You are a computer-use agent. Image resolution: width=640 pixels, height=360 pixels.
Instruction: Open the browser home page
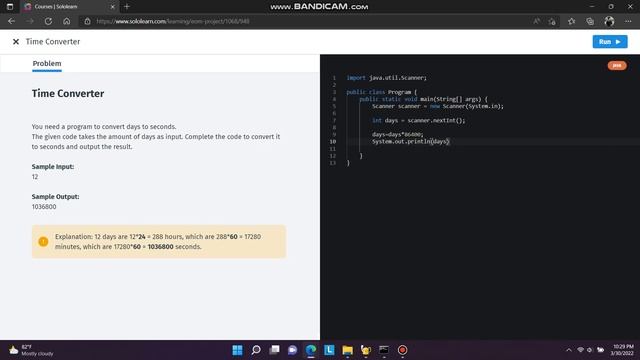[67, 21]
